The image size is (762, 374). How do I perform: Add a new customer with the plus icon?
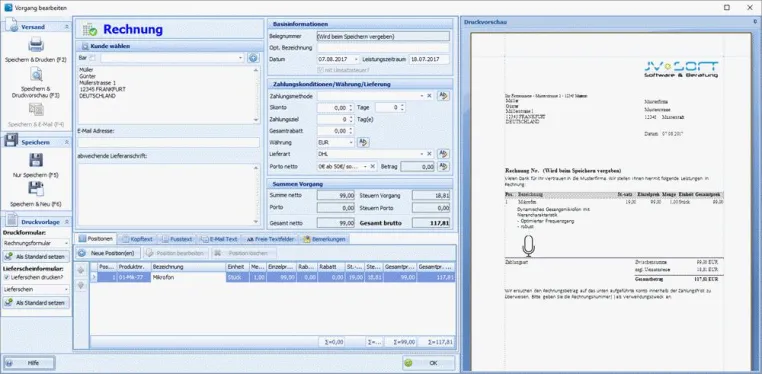(x=253, y=58)
